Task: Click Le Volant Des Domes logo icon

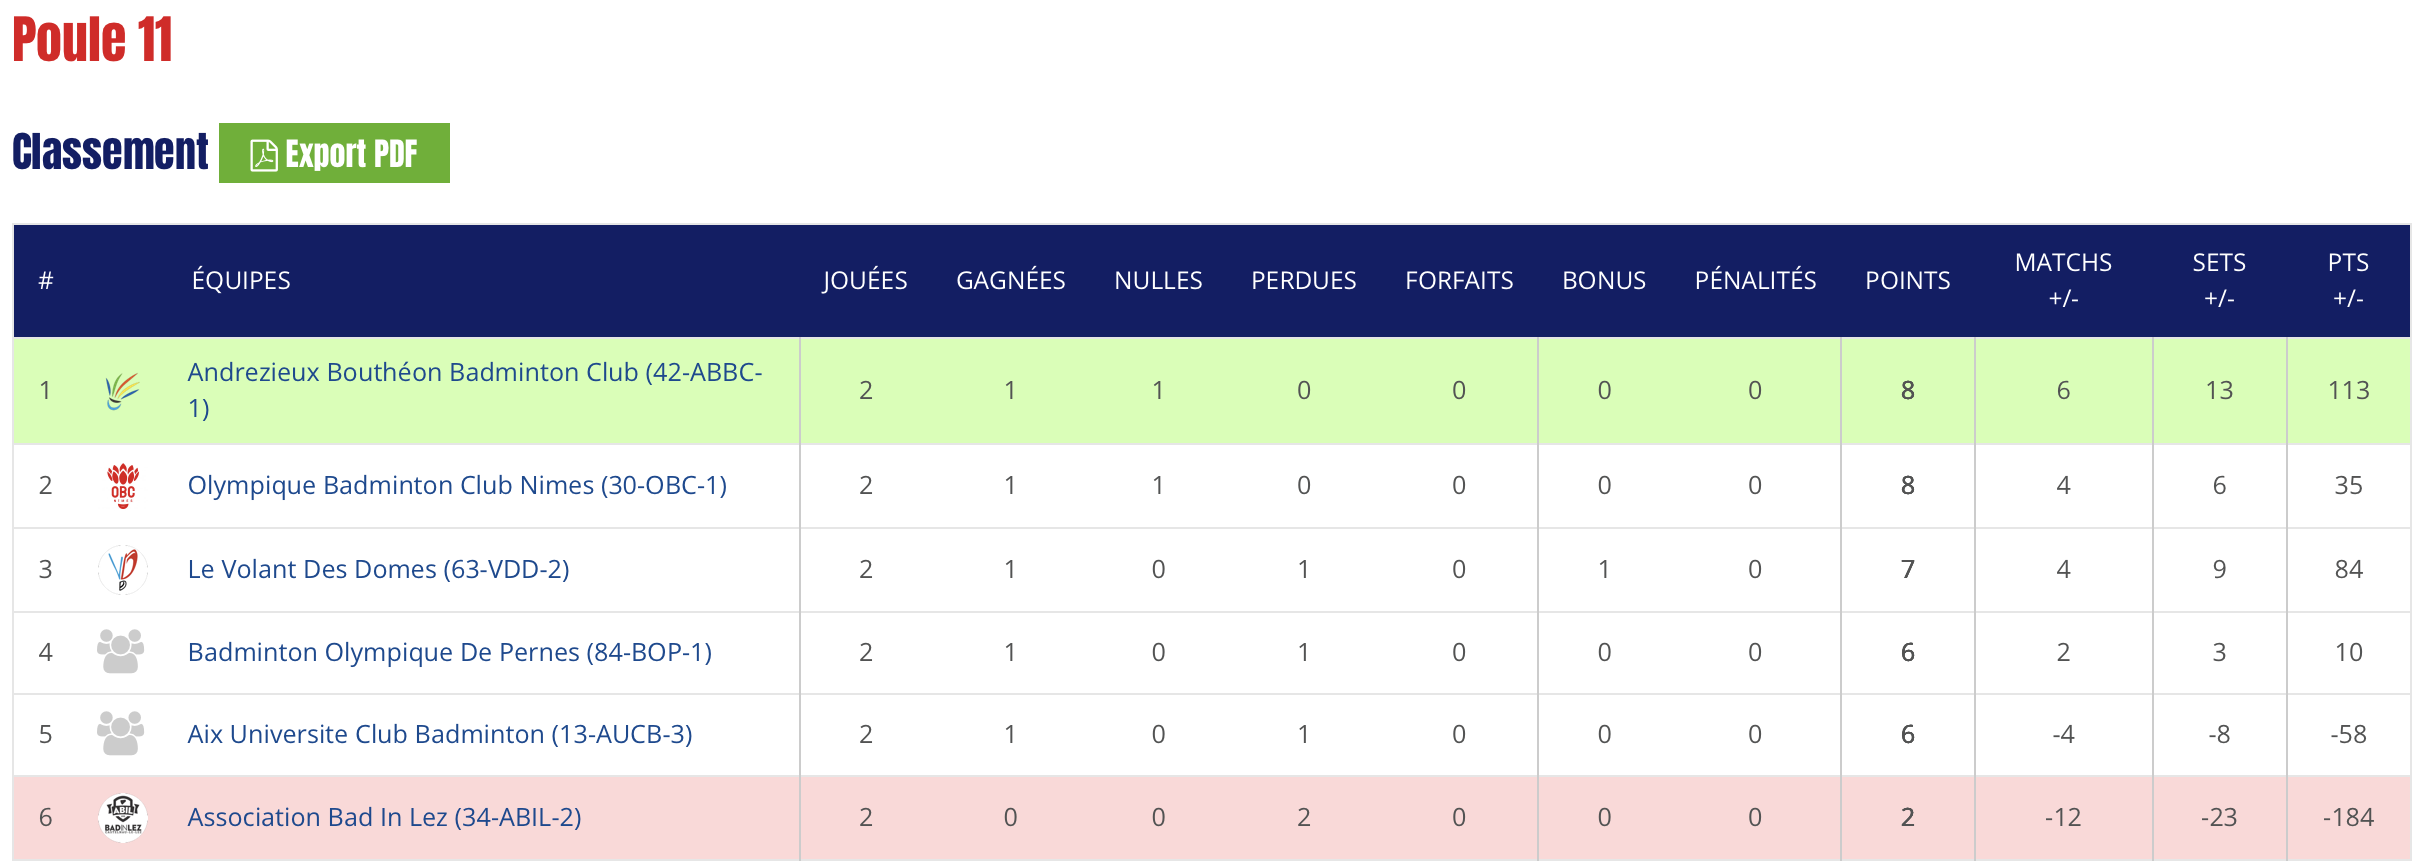Action: (x=123, y=570)
